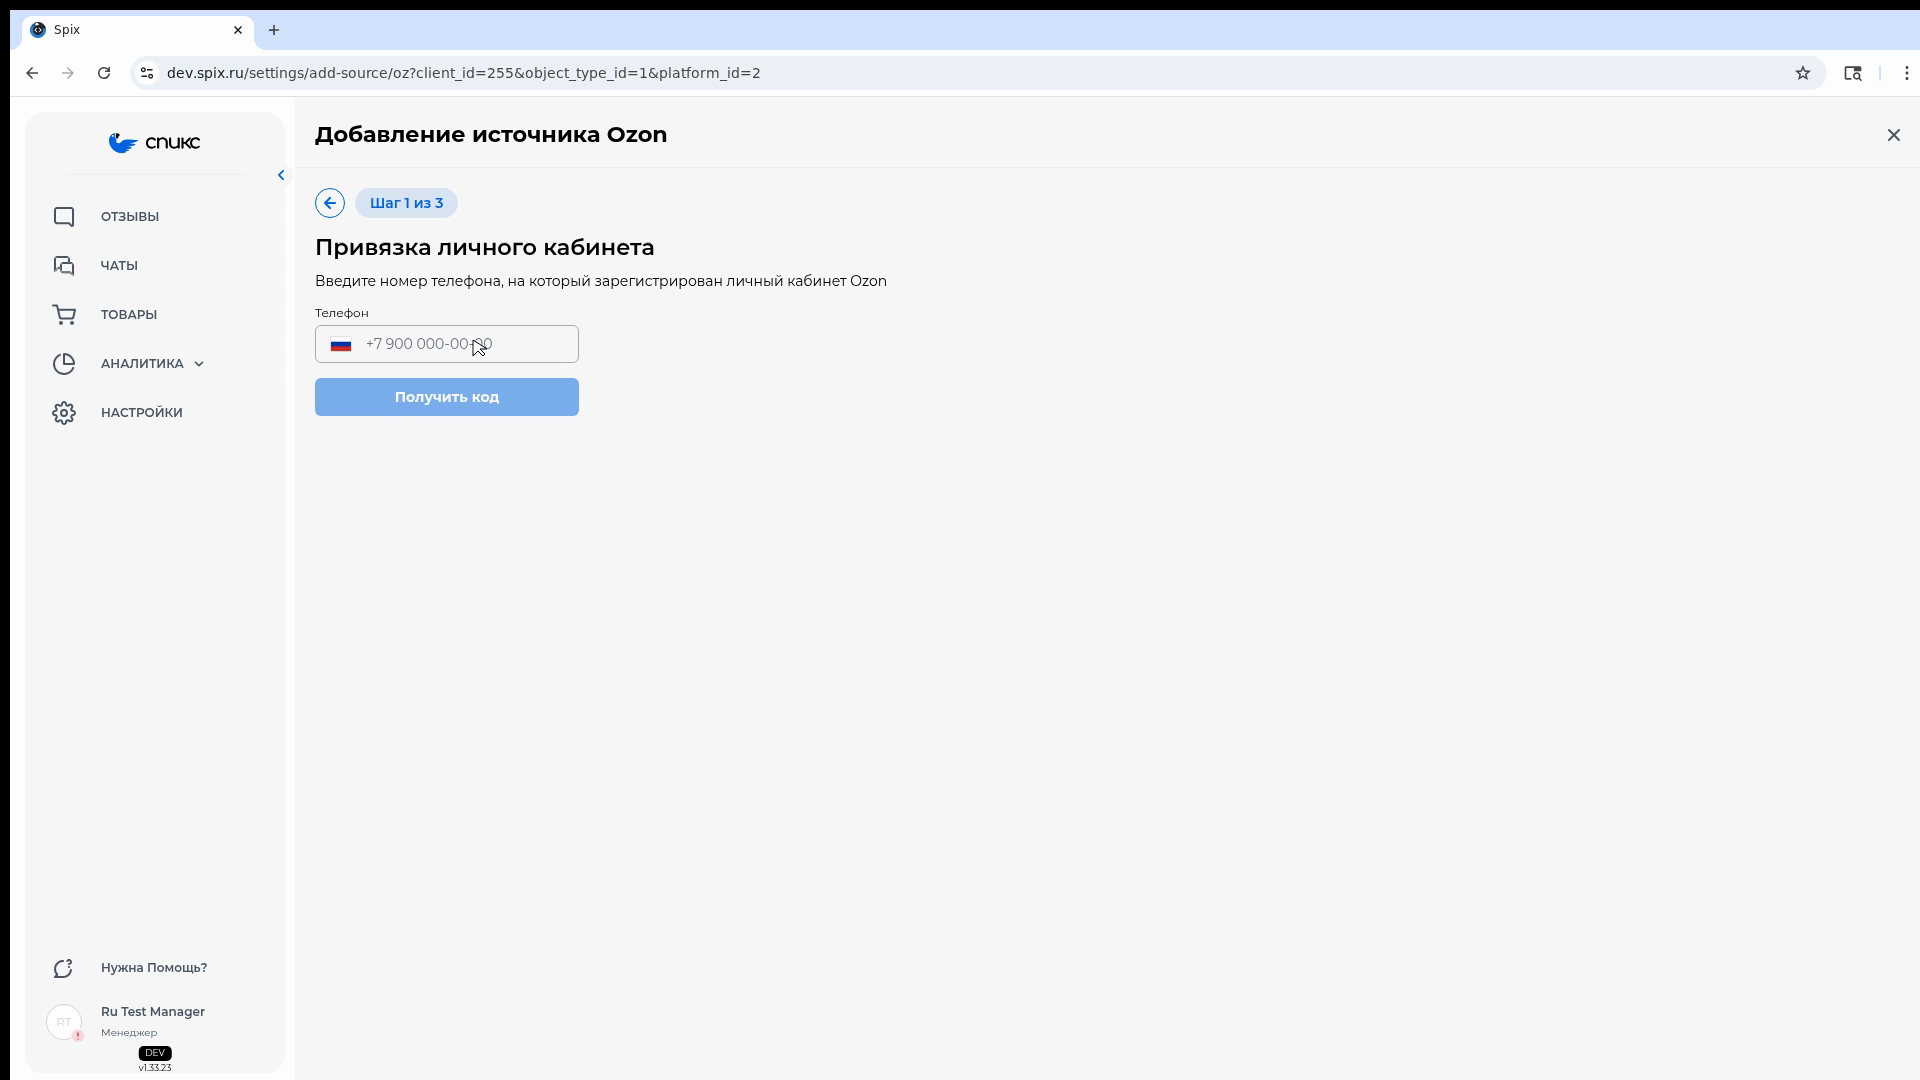Click the RT user avatar
This screenshot has height=1080, width=1920.
coord(64,1022)
